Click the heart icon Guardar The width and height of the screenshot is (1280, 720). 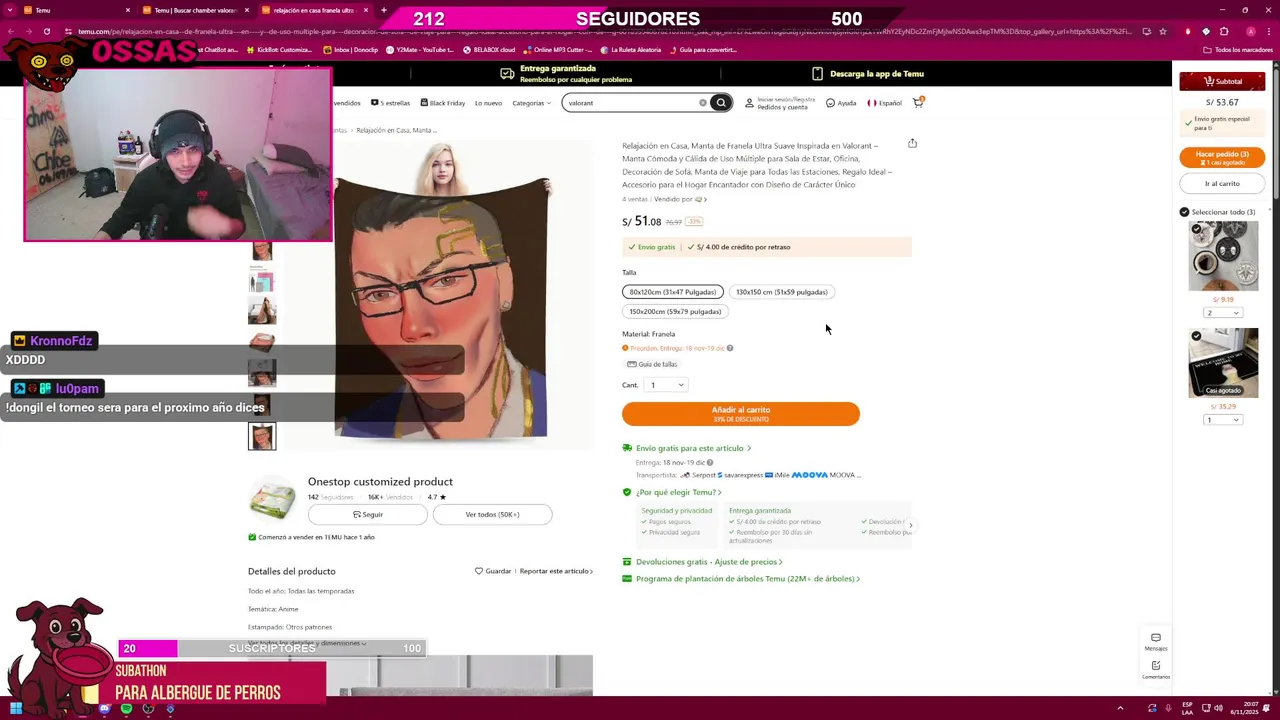(479, 571)
